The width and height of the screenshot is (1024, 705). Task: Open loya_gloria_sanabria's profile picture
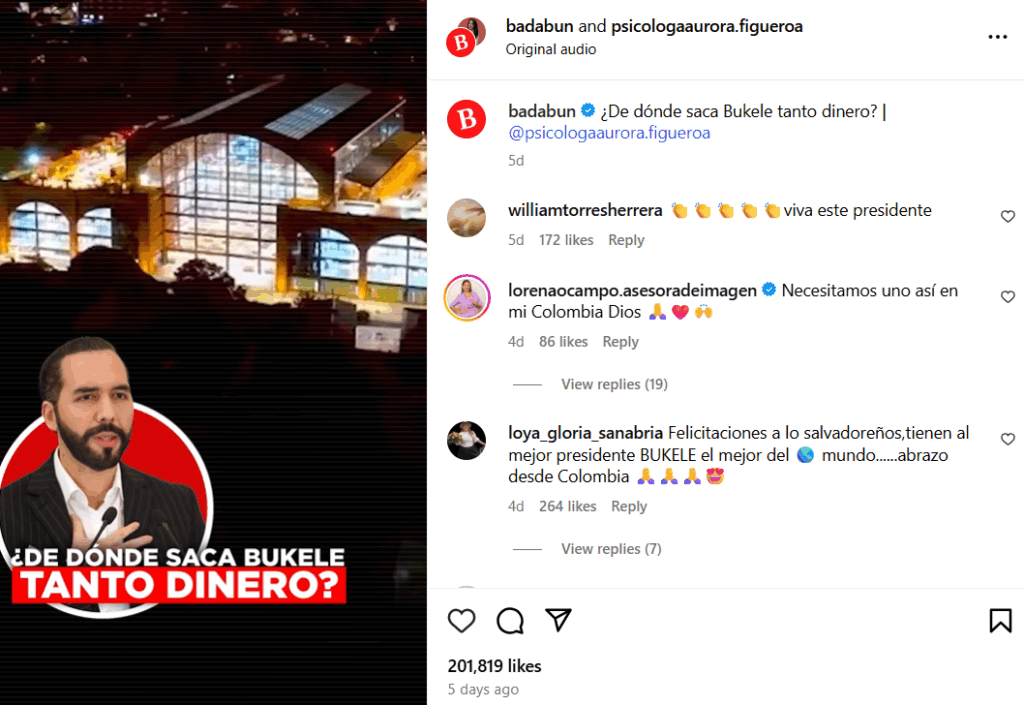pyautogui.click(x=466, y=441)
